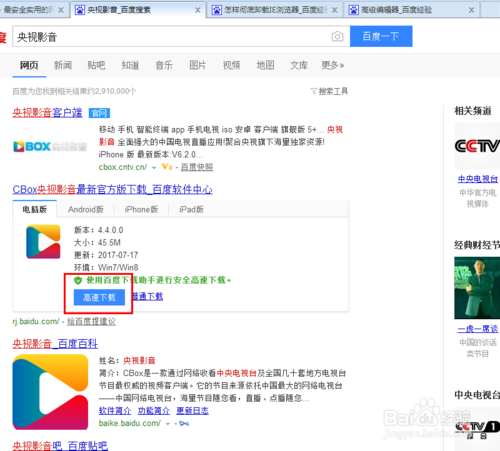Click the camera image-search icon
This screenshot has height=451, width=500.
click(337, 36)
